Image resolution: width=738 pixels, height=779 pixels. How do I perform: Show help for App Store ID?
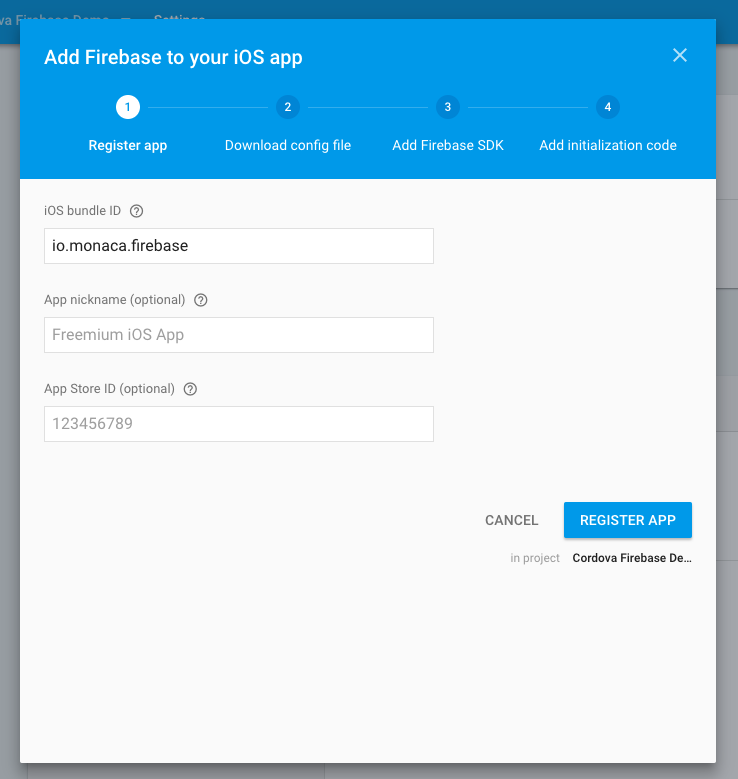tap(190, 389)
